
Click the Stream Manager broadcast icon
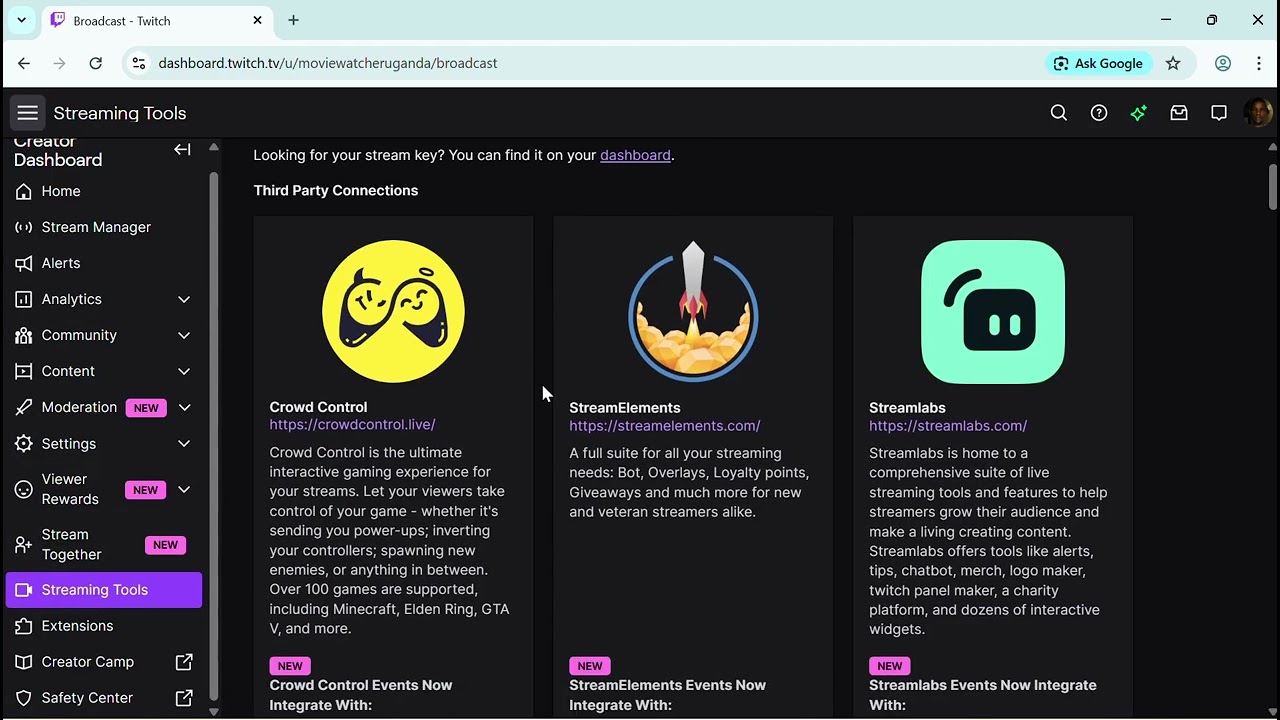24,227
